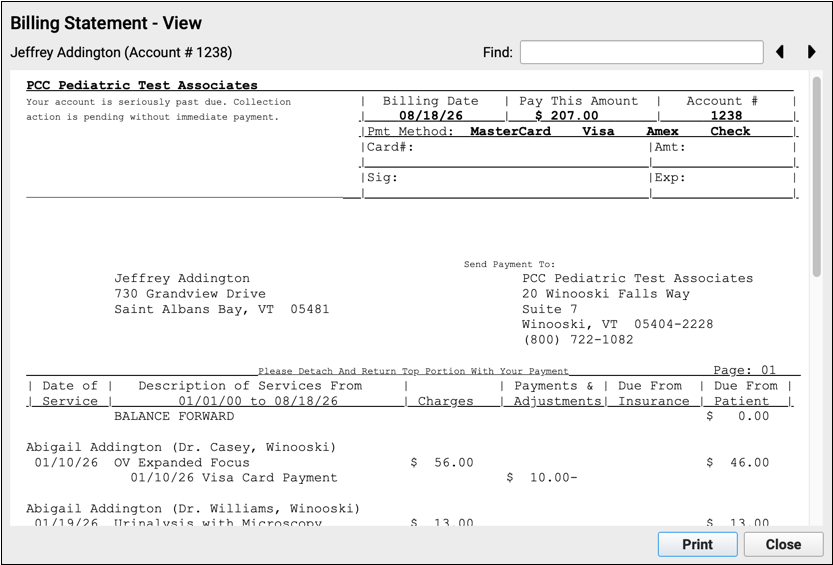Click the next match right arrow
The width and height of the screenshot is (833, 565).
click(811, 52)
